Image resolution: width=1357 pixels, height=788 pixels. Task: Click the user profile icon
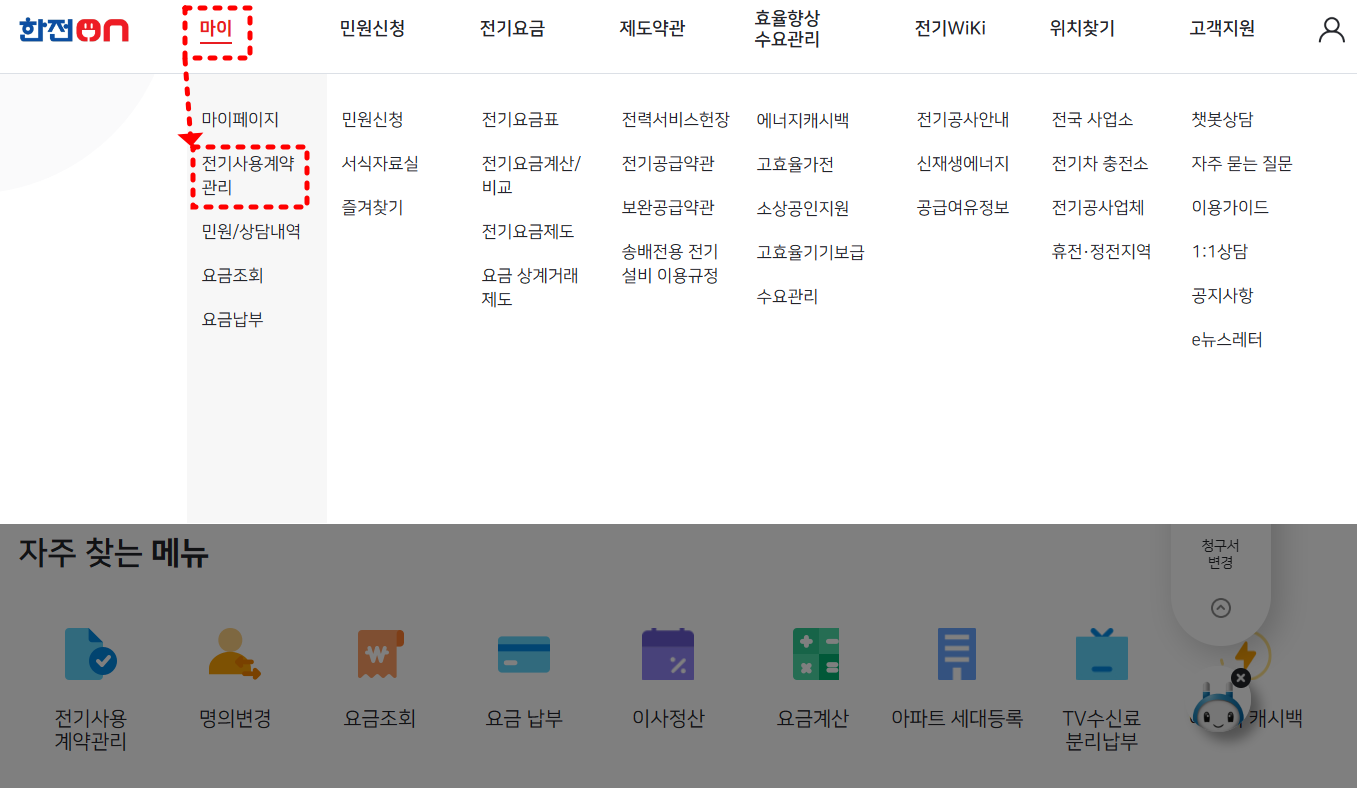click(x=1331, y=29)
